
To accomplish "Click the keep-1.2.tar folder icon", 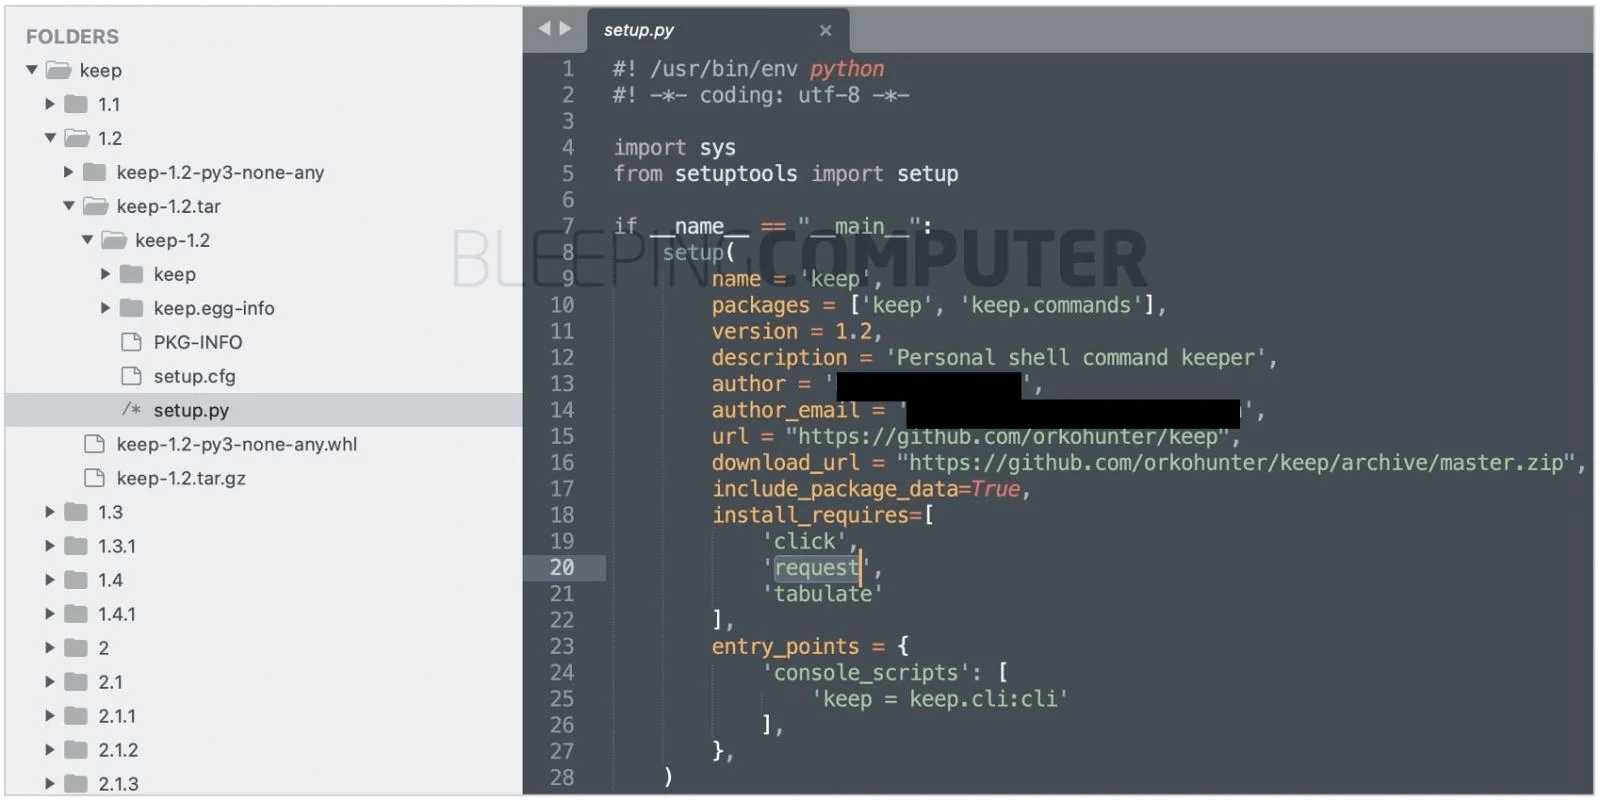I will point(96,206).
